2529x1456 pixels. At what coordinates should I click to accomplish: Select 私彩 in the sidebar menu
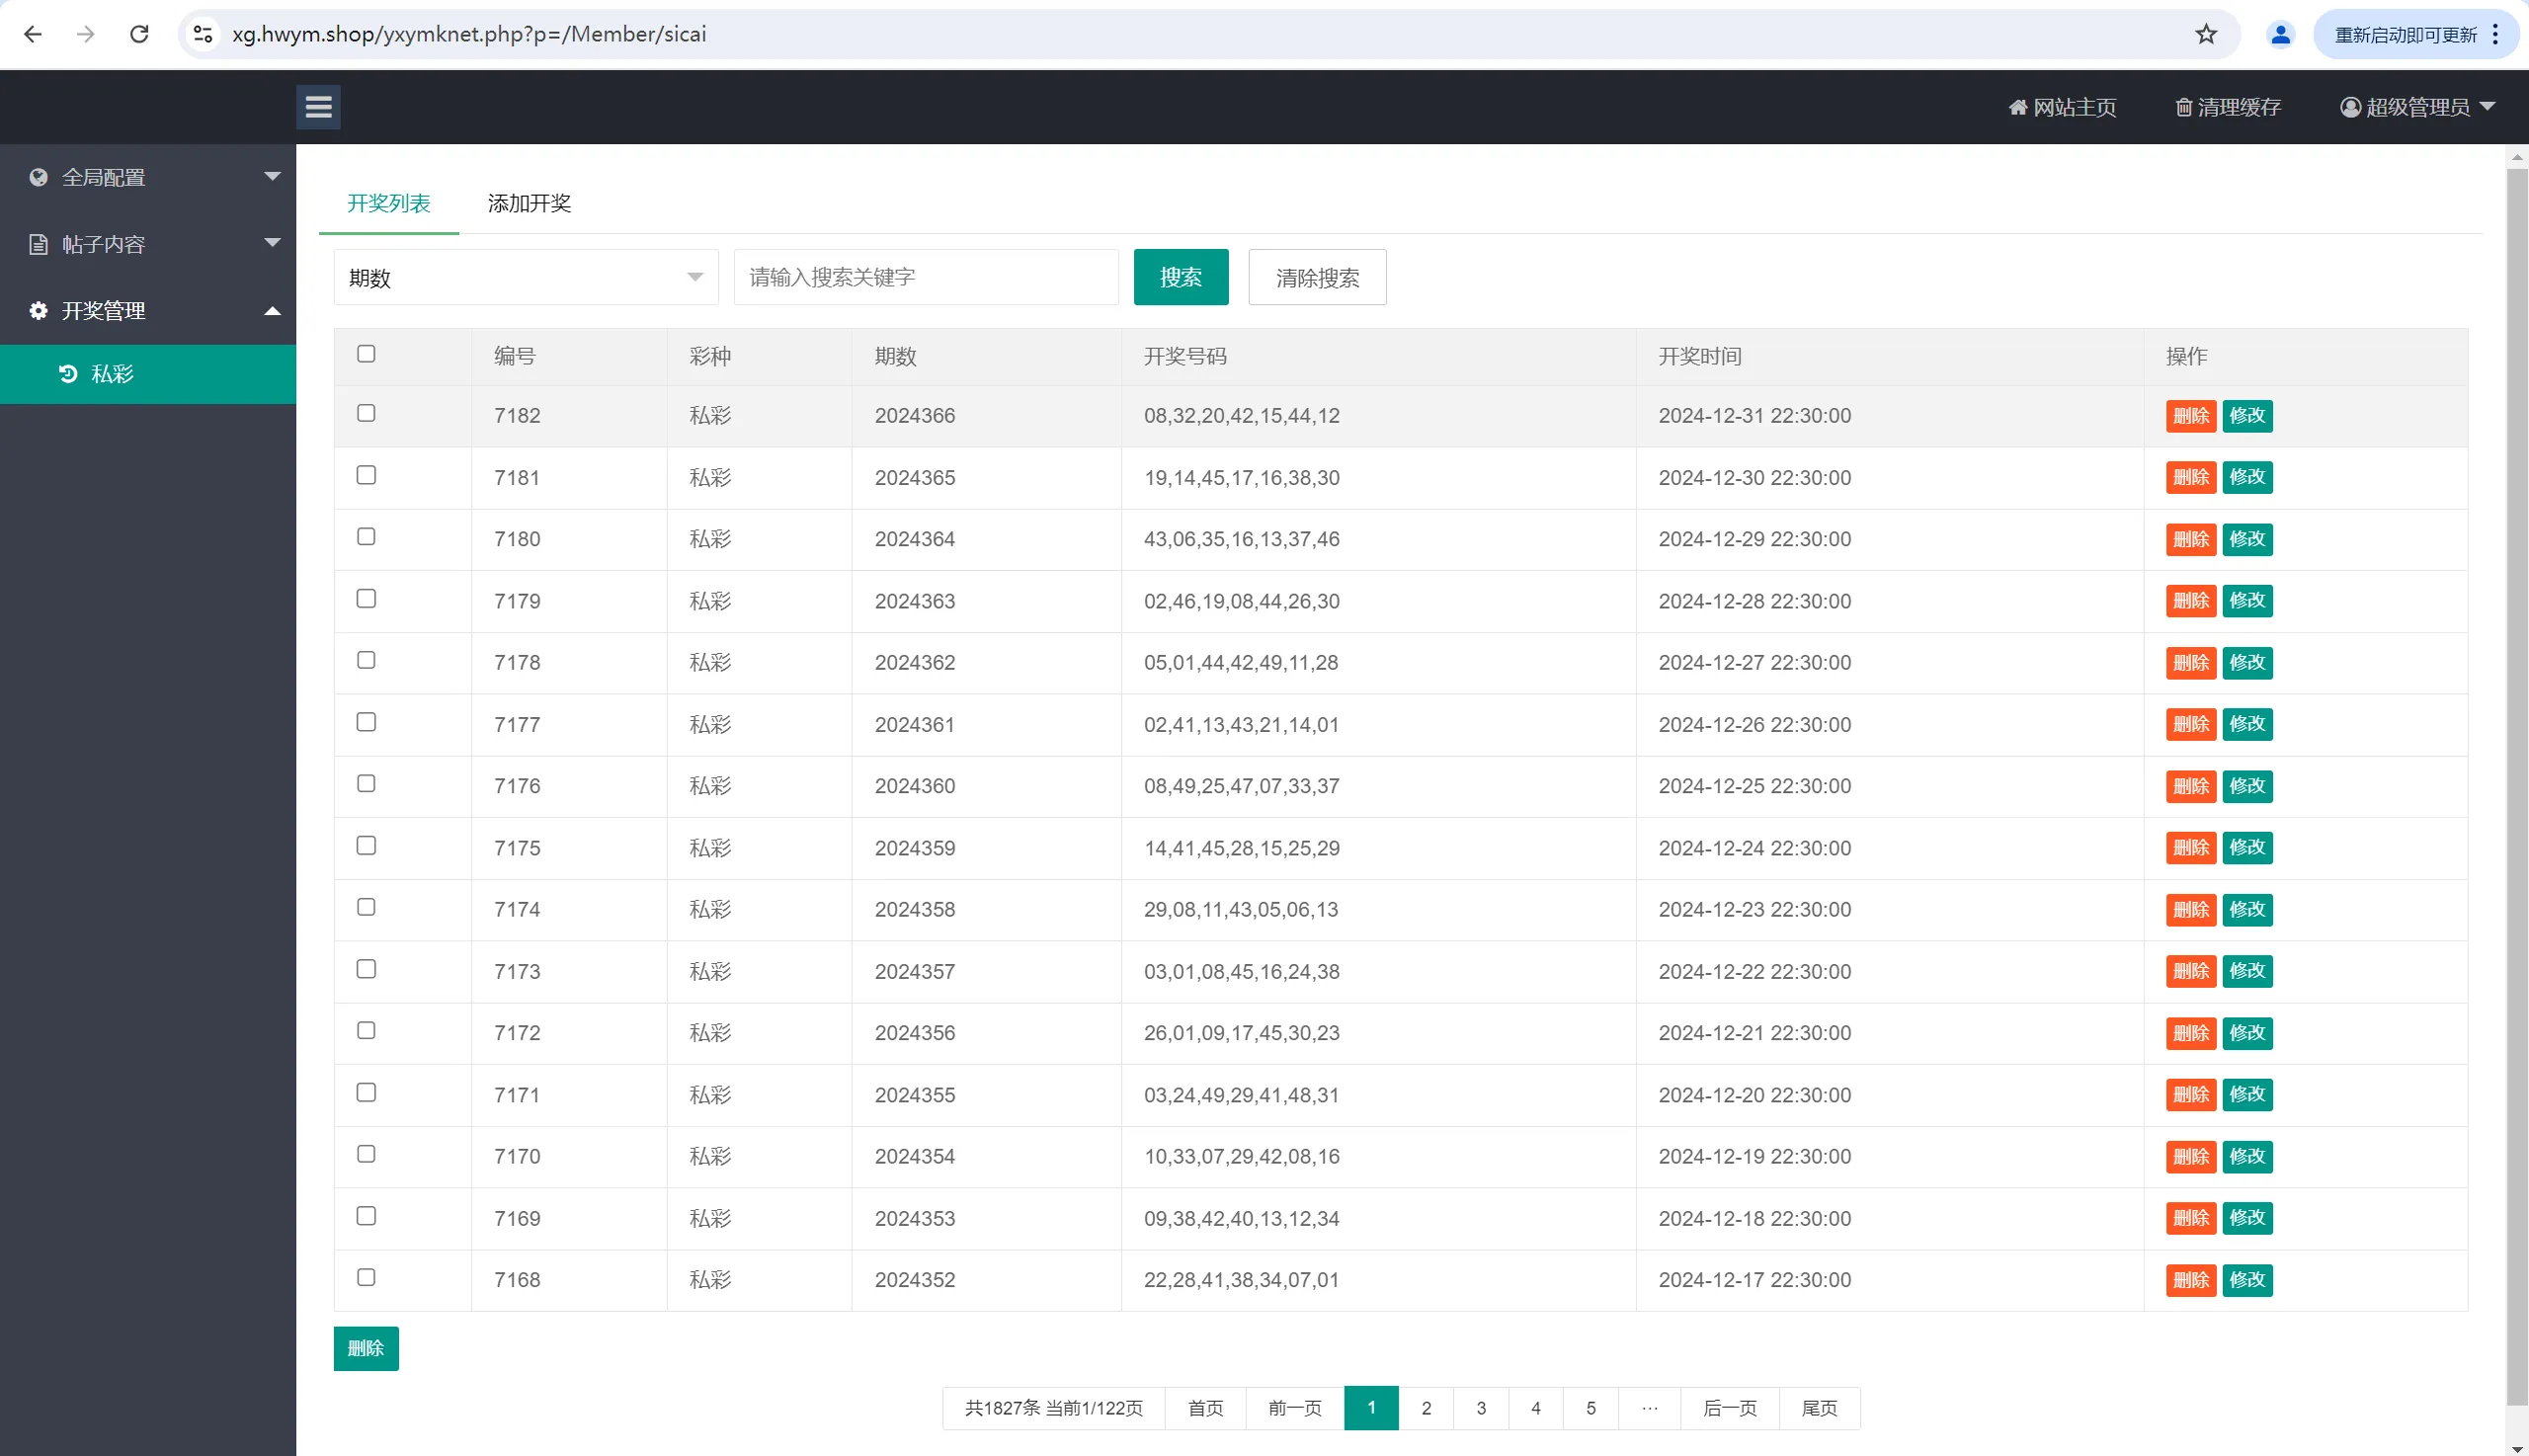pos(112,374)
